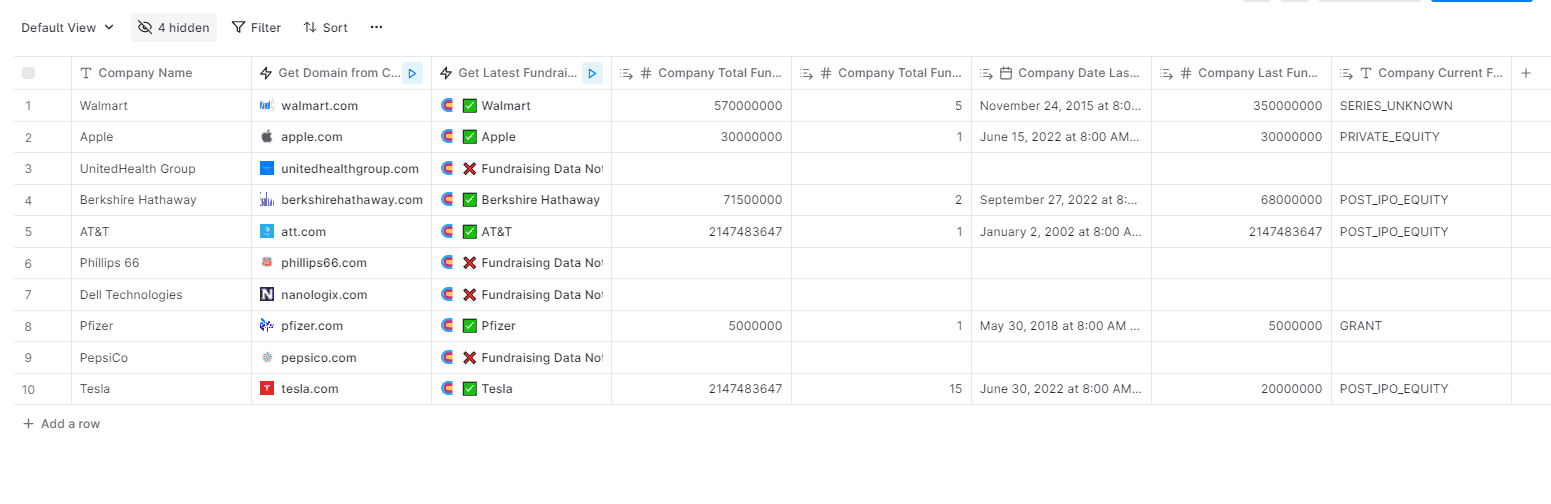
Task: Click the 570000000 total funding cell
Action: 701,105
